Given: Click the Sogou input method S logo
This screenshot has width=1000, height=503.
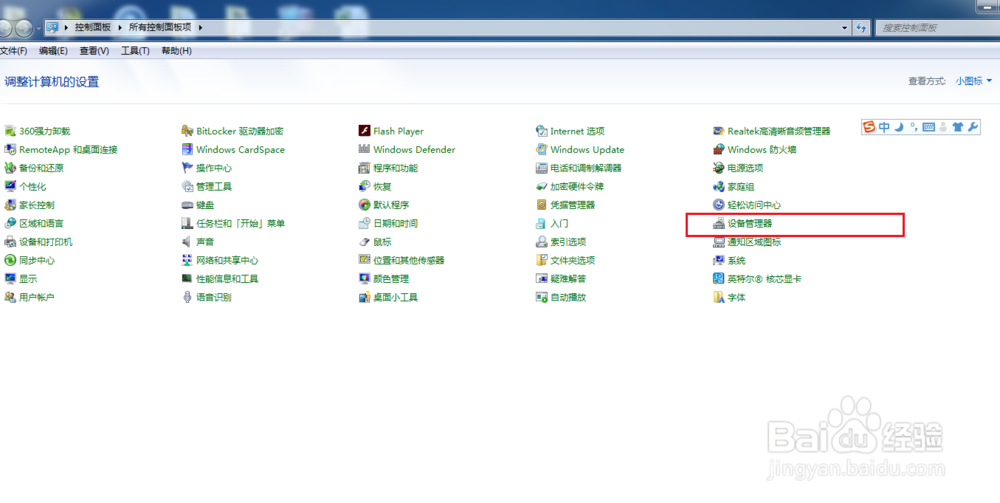Looking at the screenshot, I should [869, 127].
